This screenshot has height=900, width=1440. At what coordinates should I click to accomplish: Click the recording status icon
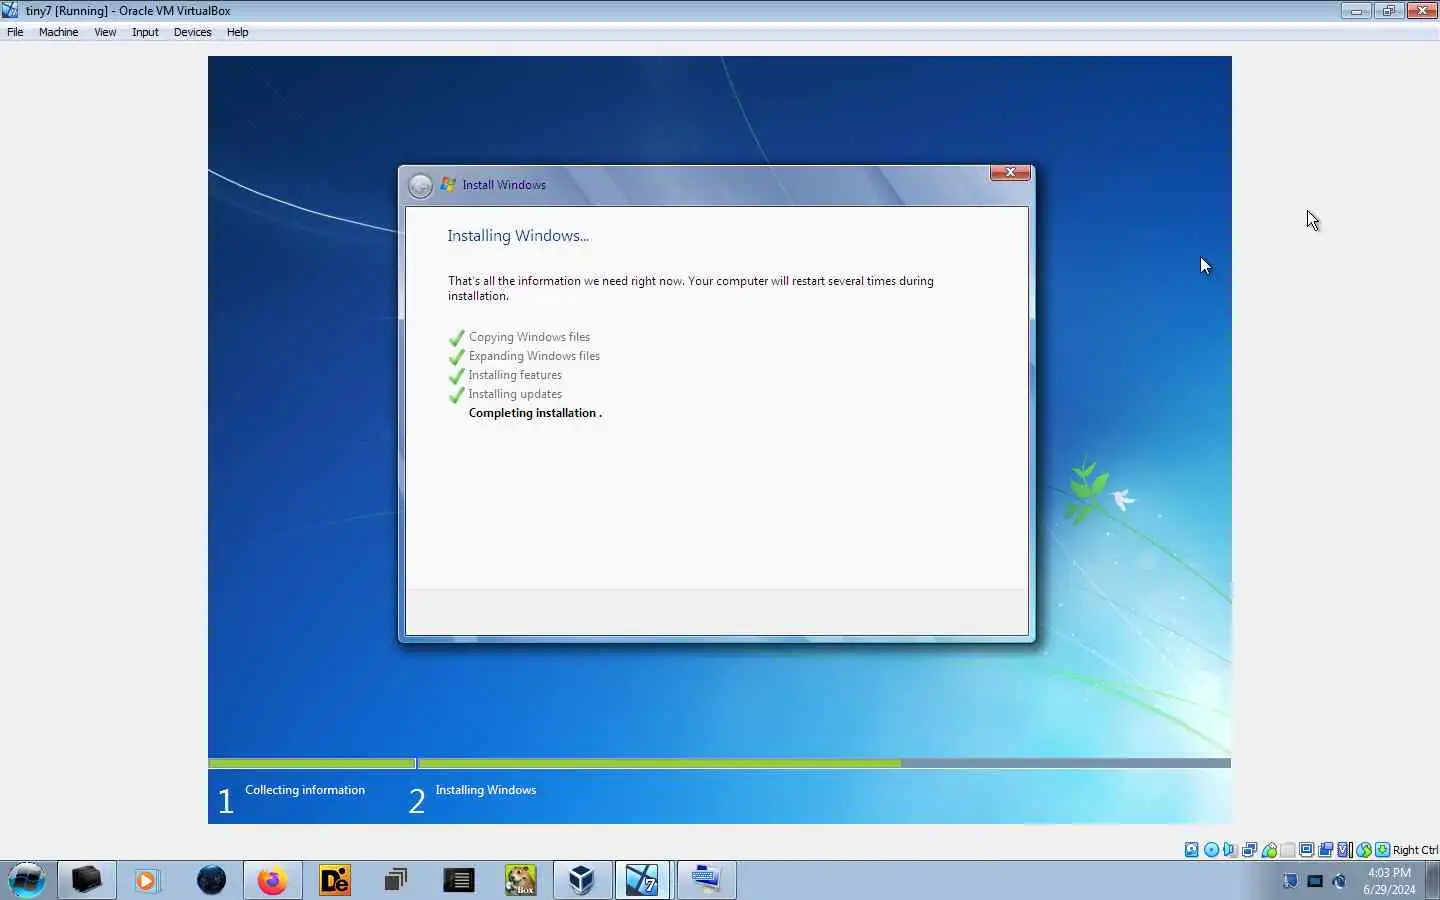(1325, 850)
